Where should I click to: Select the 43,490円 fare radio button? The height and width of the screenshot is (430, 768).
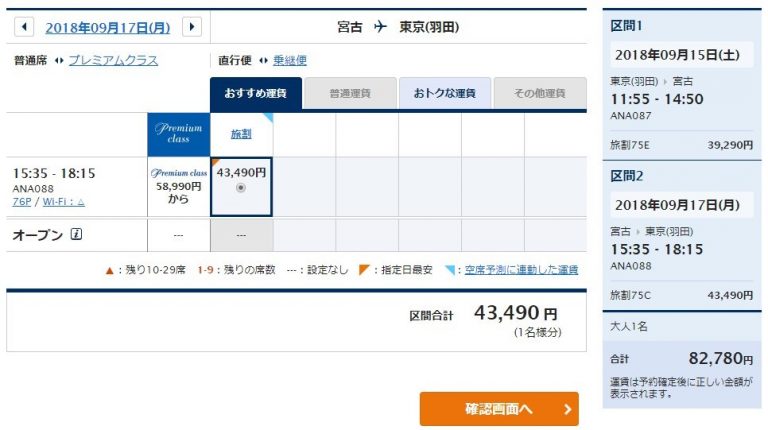(x=240, y=188)
